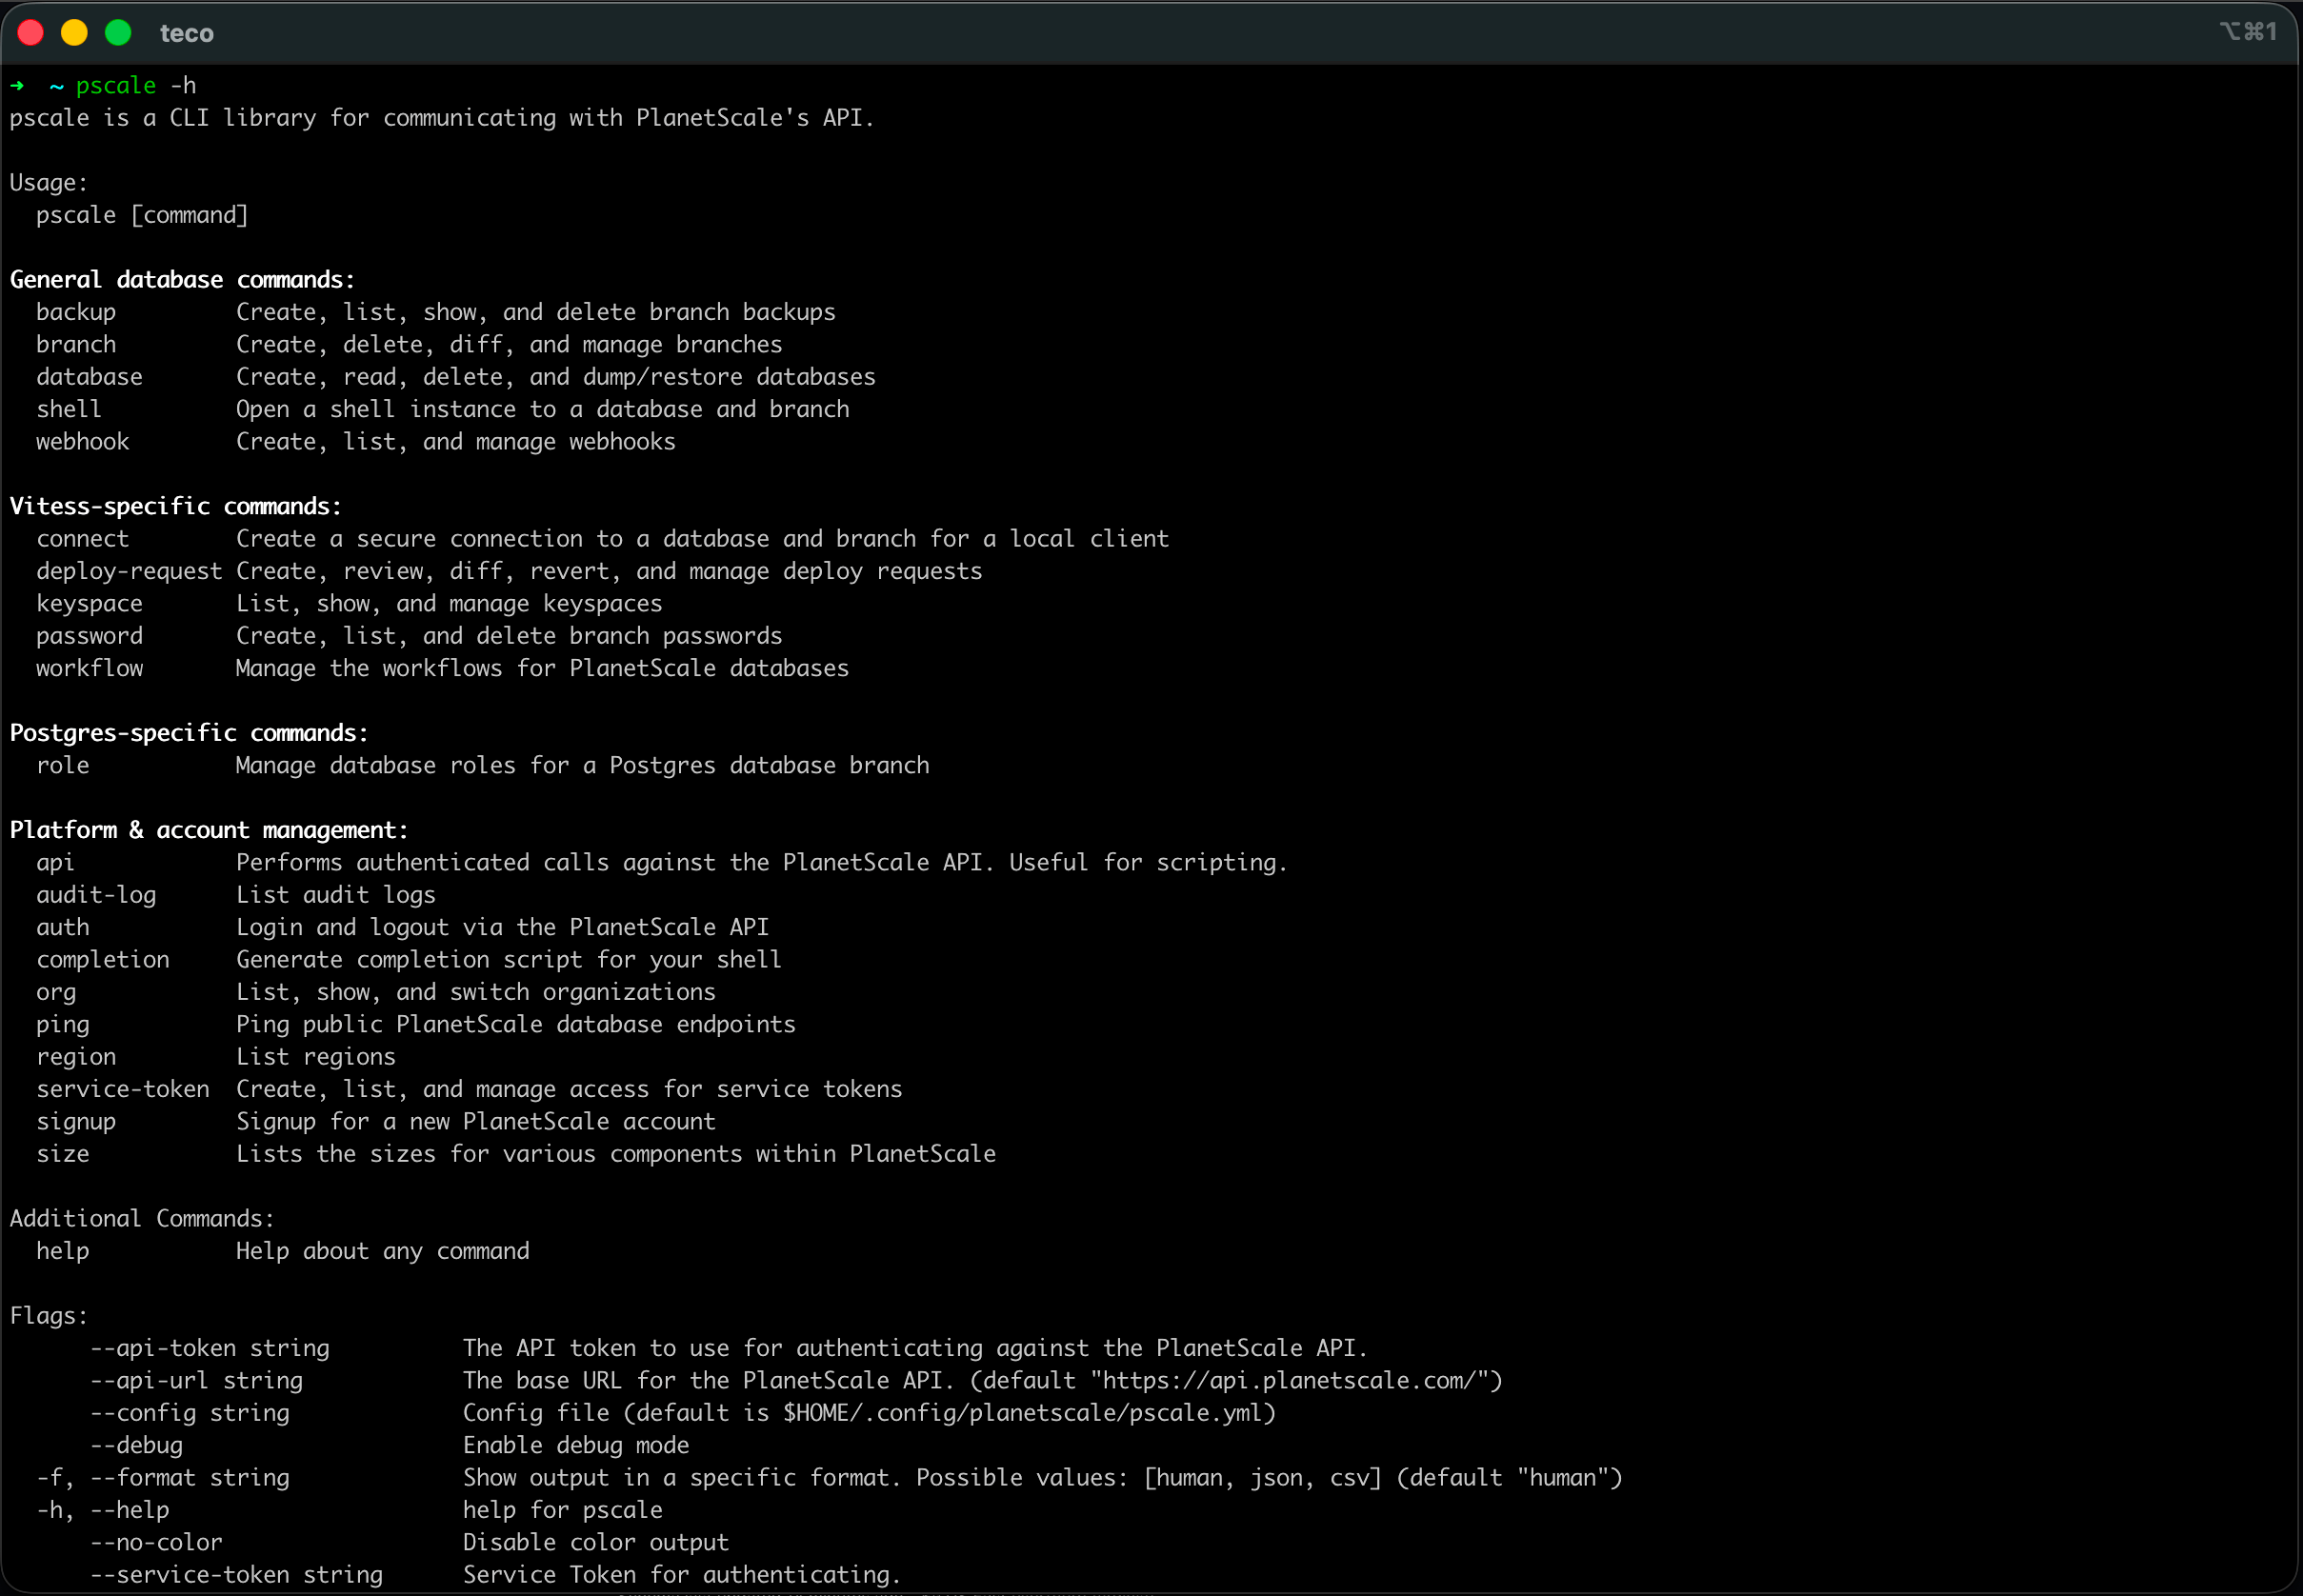The height and width of the screenshot is (1596, 2303).
Task: Click the '--api-url string' flag
Action: [x=196, y=1381]
